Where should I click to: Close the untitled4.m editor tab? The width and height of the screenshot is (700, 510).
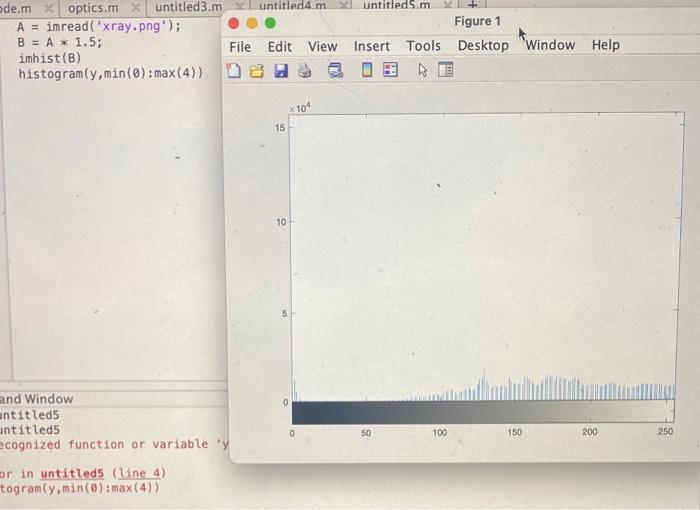[x=344, y=5]
